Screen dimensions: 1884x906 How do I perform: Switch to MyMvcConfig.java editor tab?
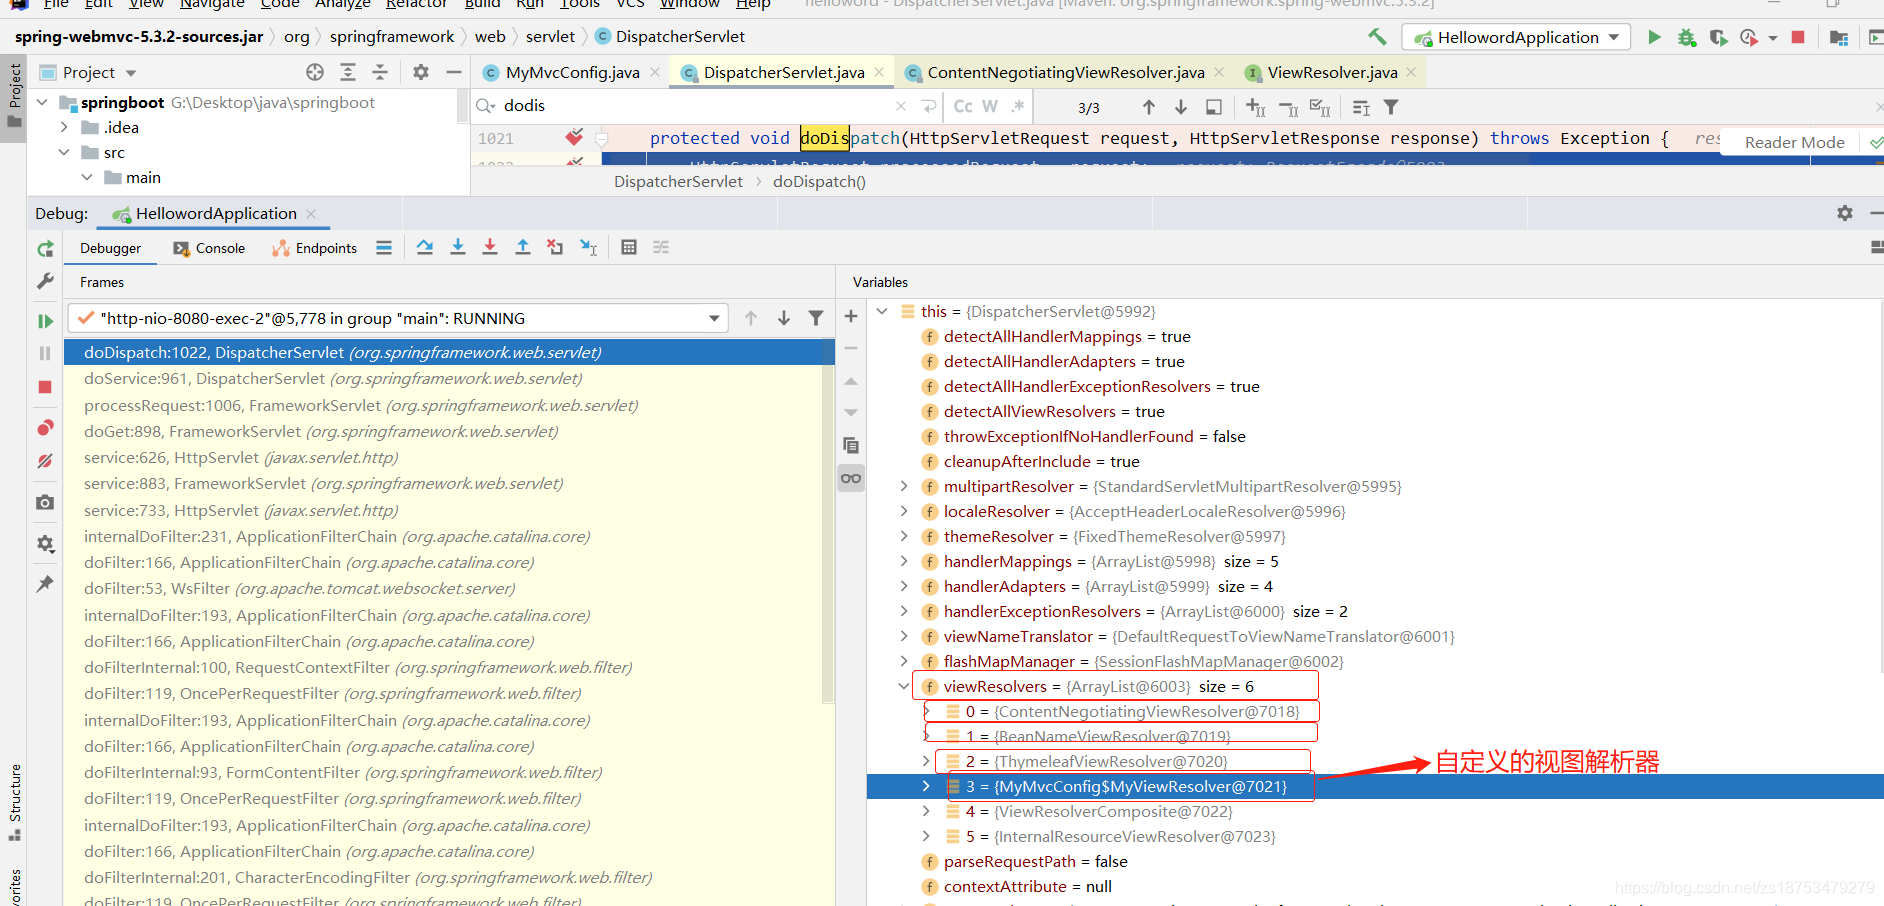pos(572,72)
